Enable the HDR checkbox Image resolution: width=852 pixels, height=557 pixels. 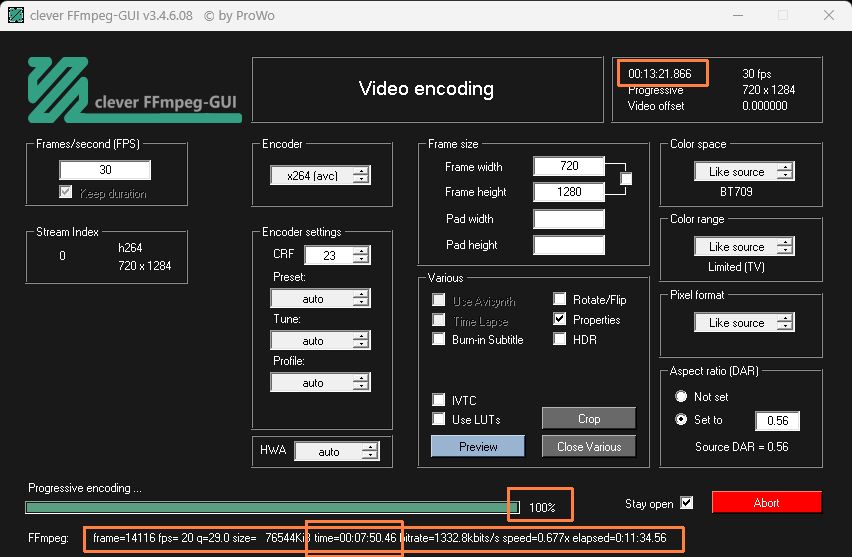click(x=560, y=339)
